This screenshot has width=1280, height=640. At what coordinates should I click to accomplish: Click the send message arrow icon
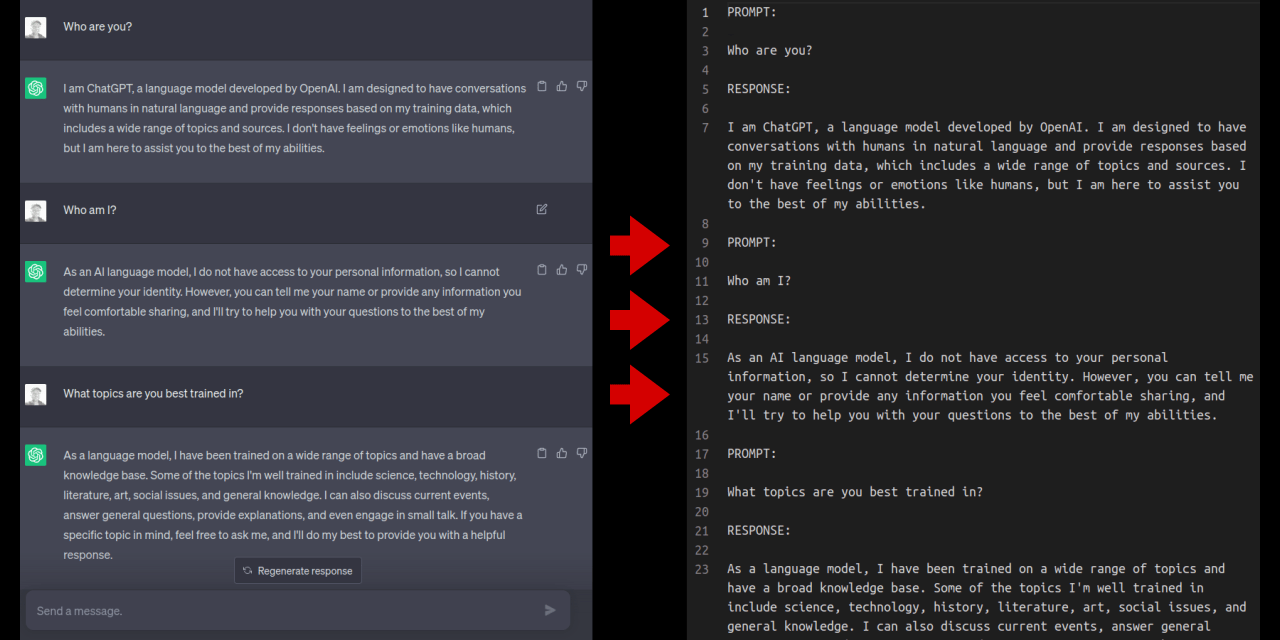pyautogui.click(x=550, y=610)
